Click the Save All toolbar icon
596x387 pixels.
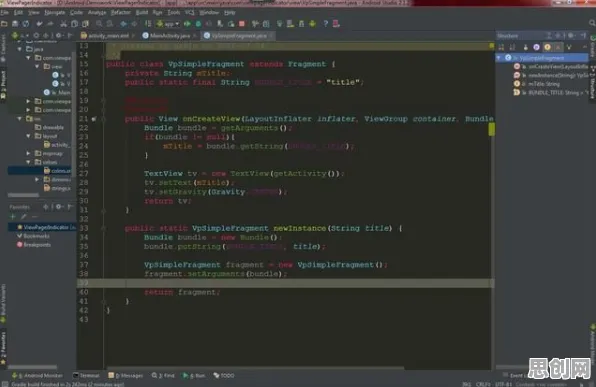tap(15, 24)
